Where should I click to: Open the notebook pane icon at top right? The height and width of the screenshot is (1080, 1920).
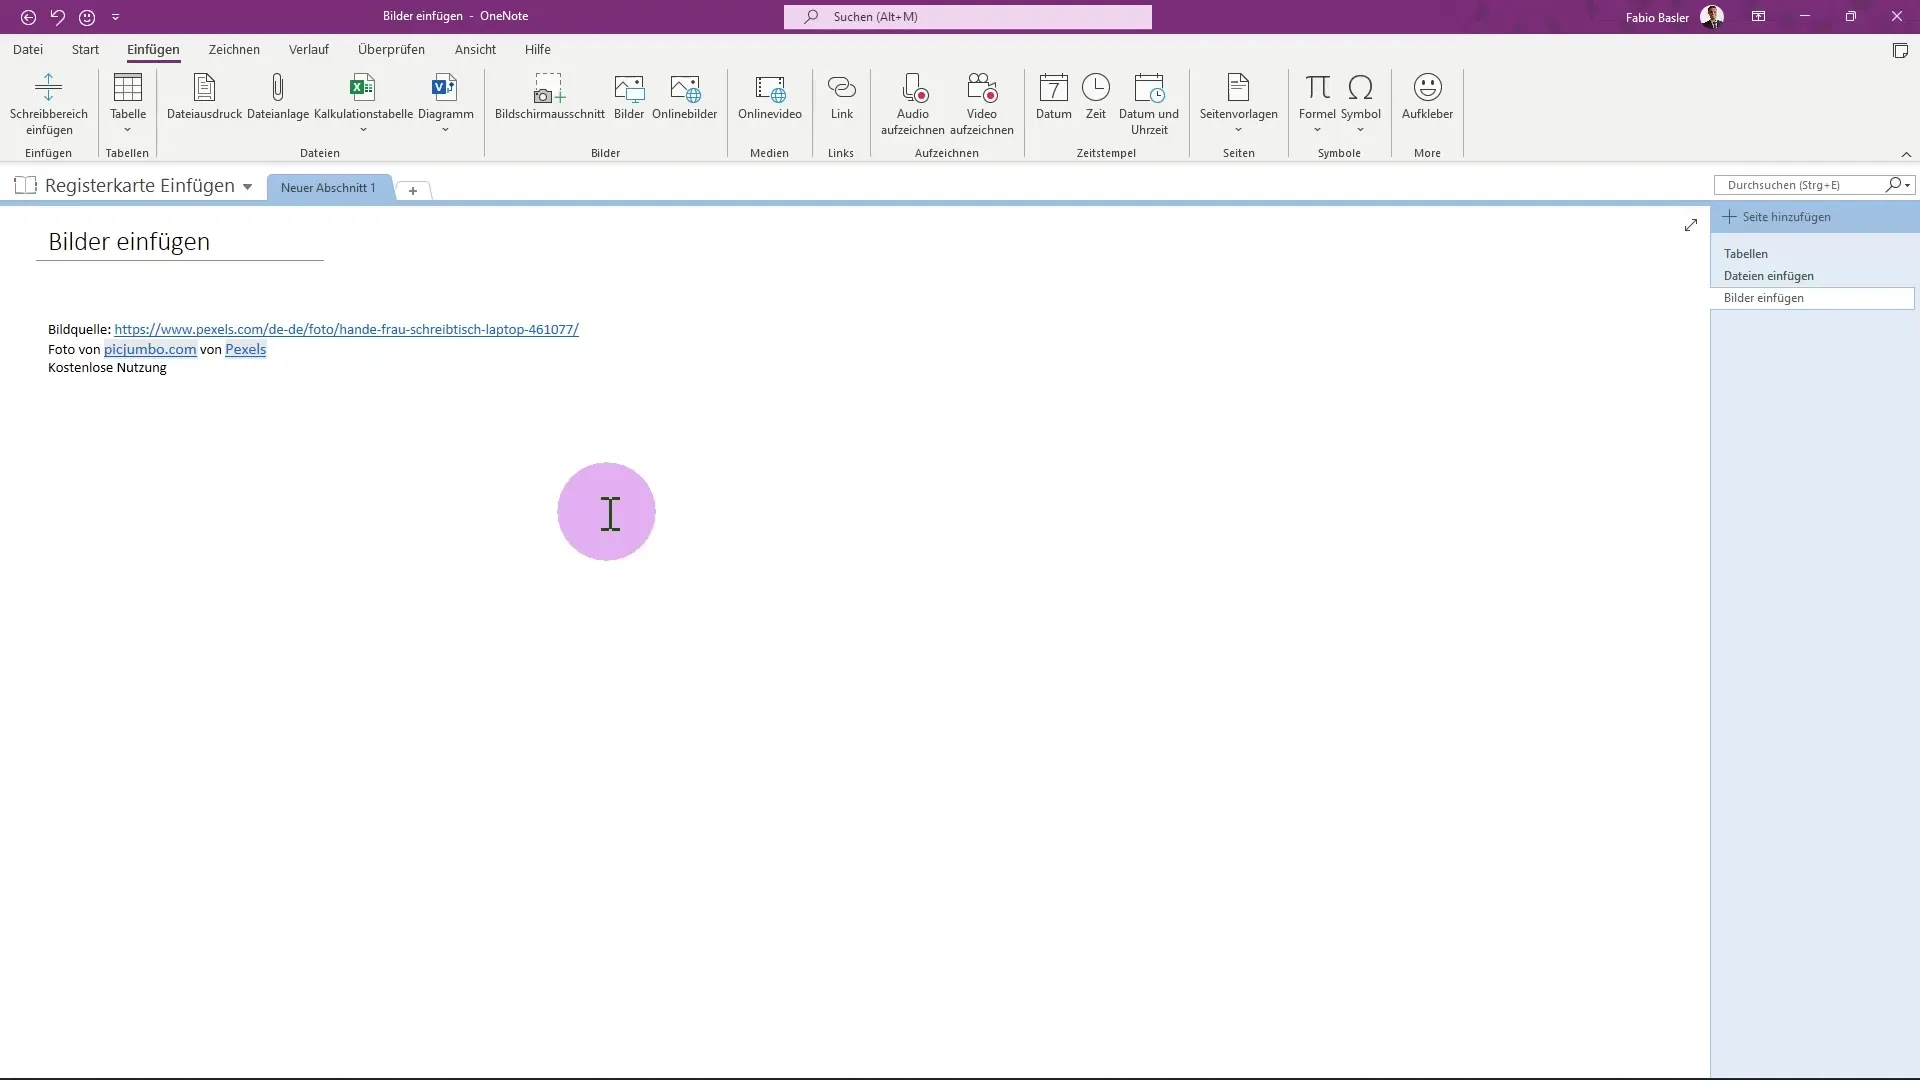click(1900, 50)
